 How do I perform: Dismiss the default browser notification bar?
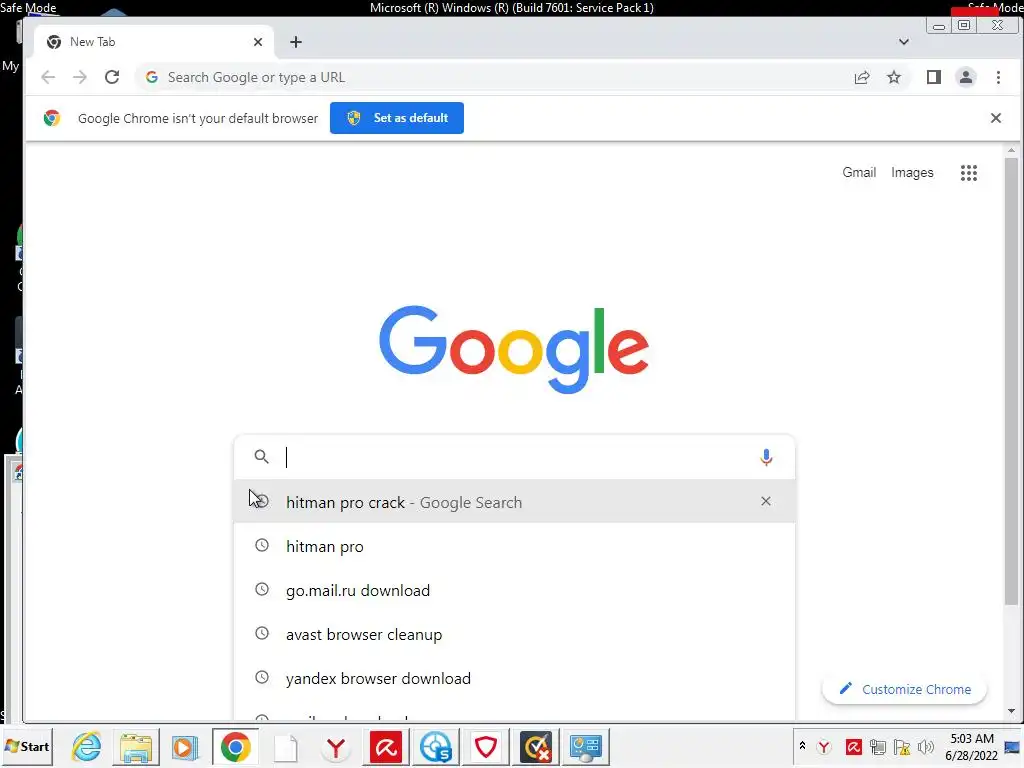(x=995, y=118)
